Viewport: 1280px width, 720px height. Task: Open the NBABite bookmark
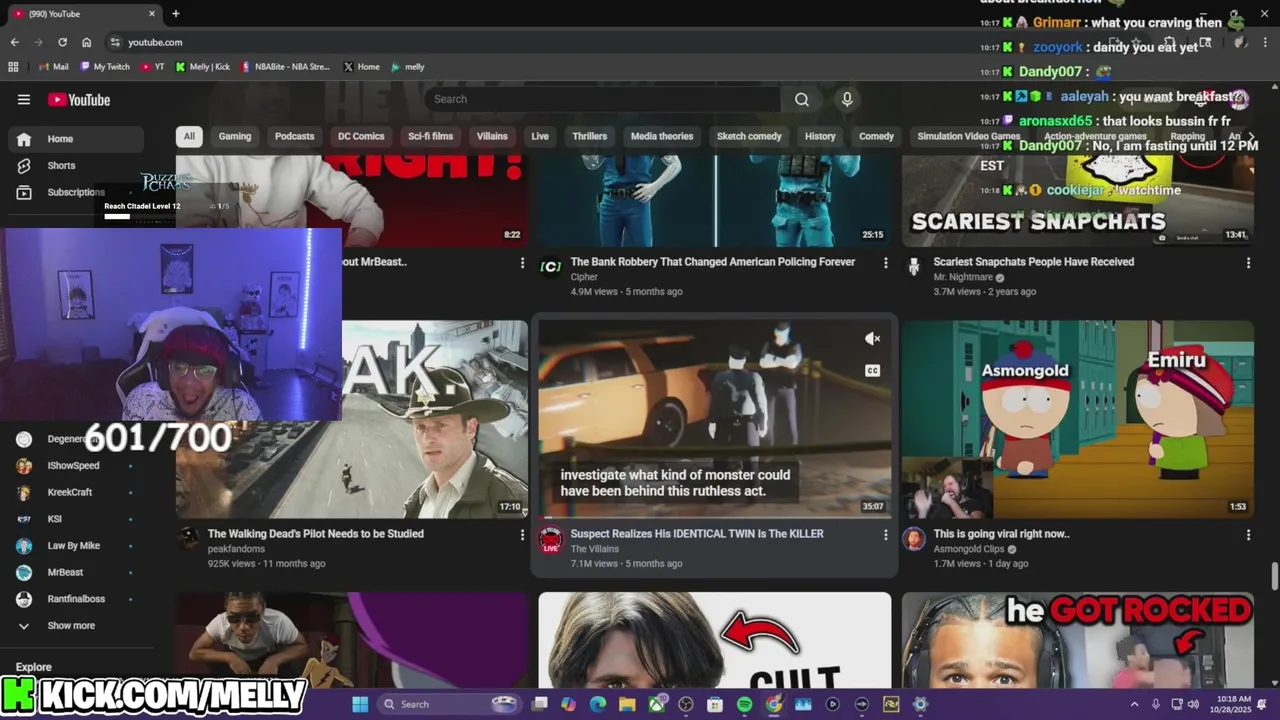click(x=285, y=67)
